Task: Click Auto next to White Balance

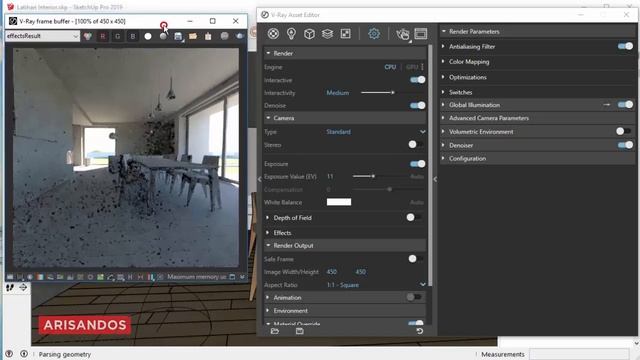Action: 417,202
